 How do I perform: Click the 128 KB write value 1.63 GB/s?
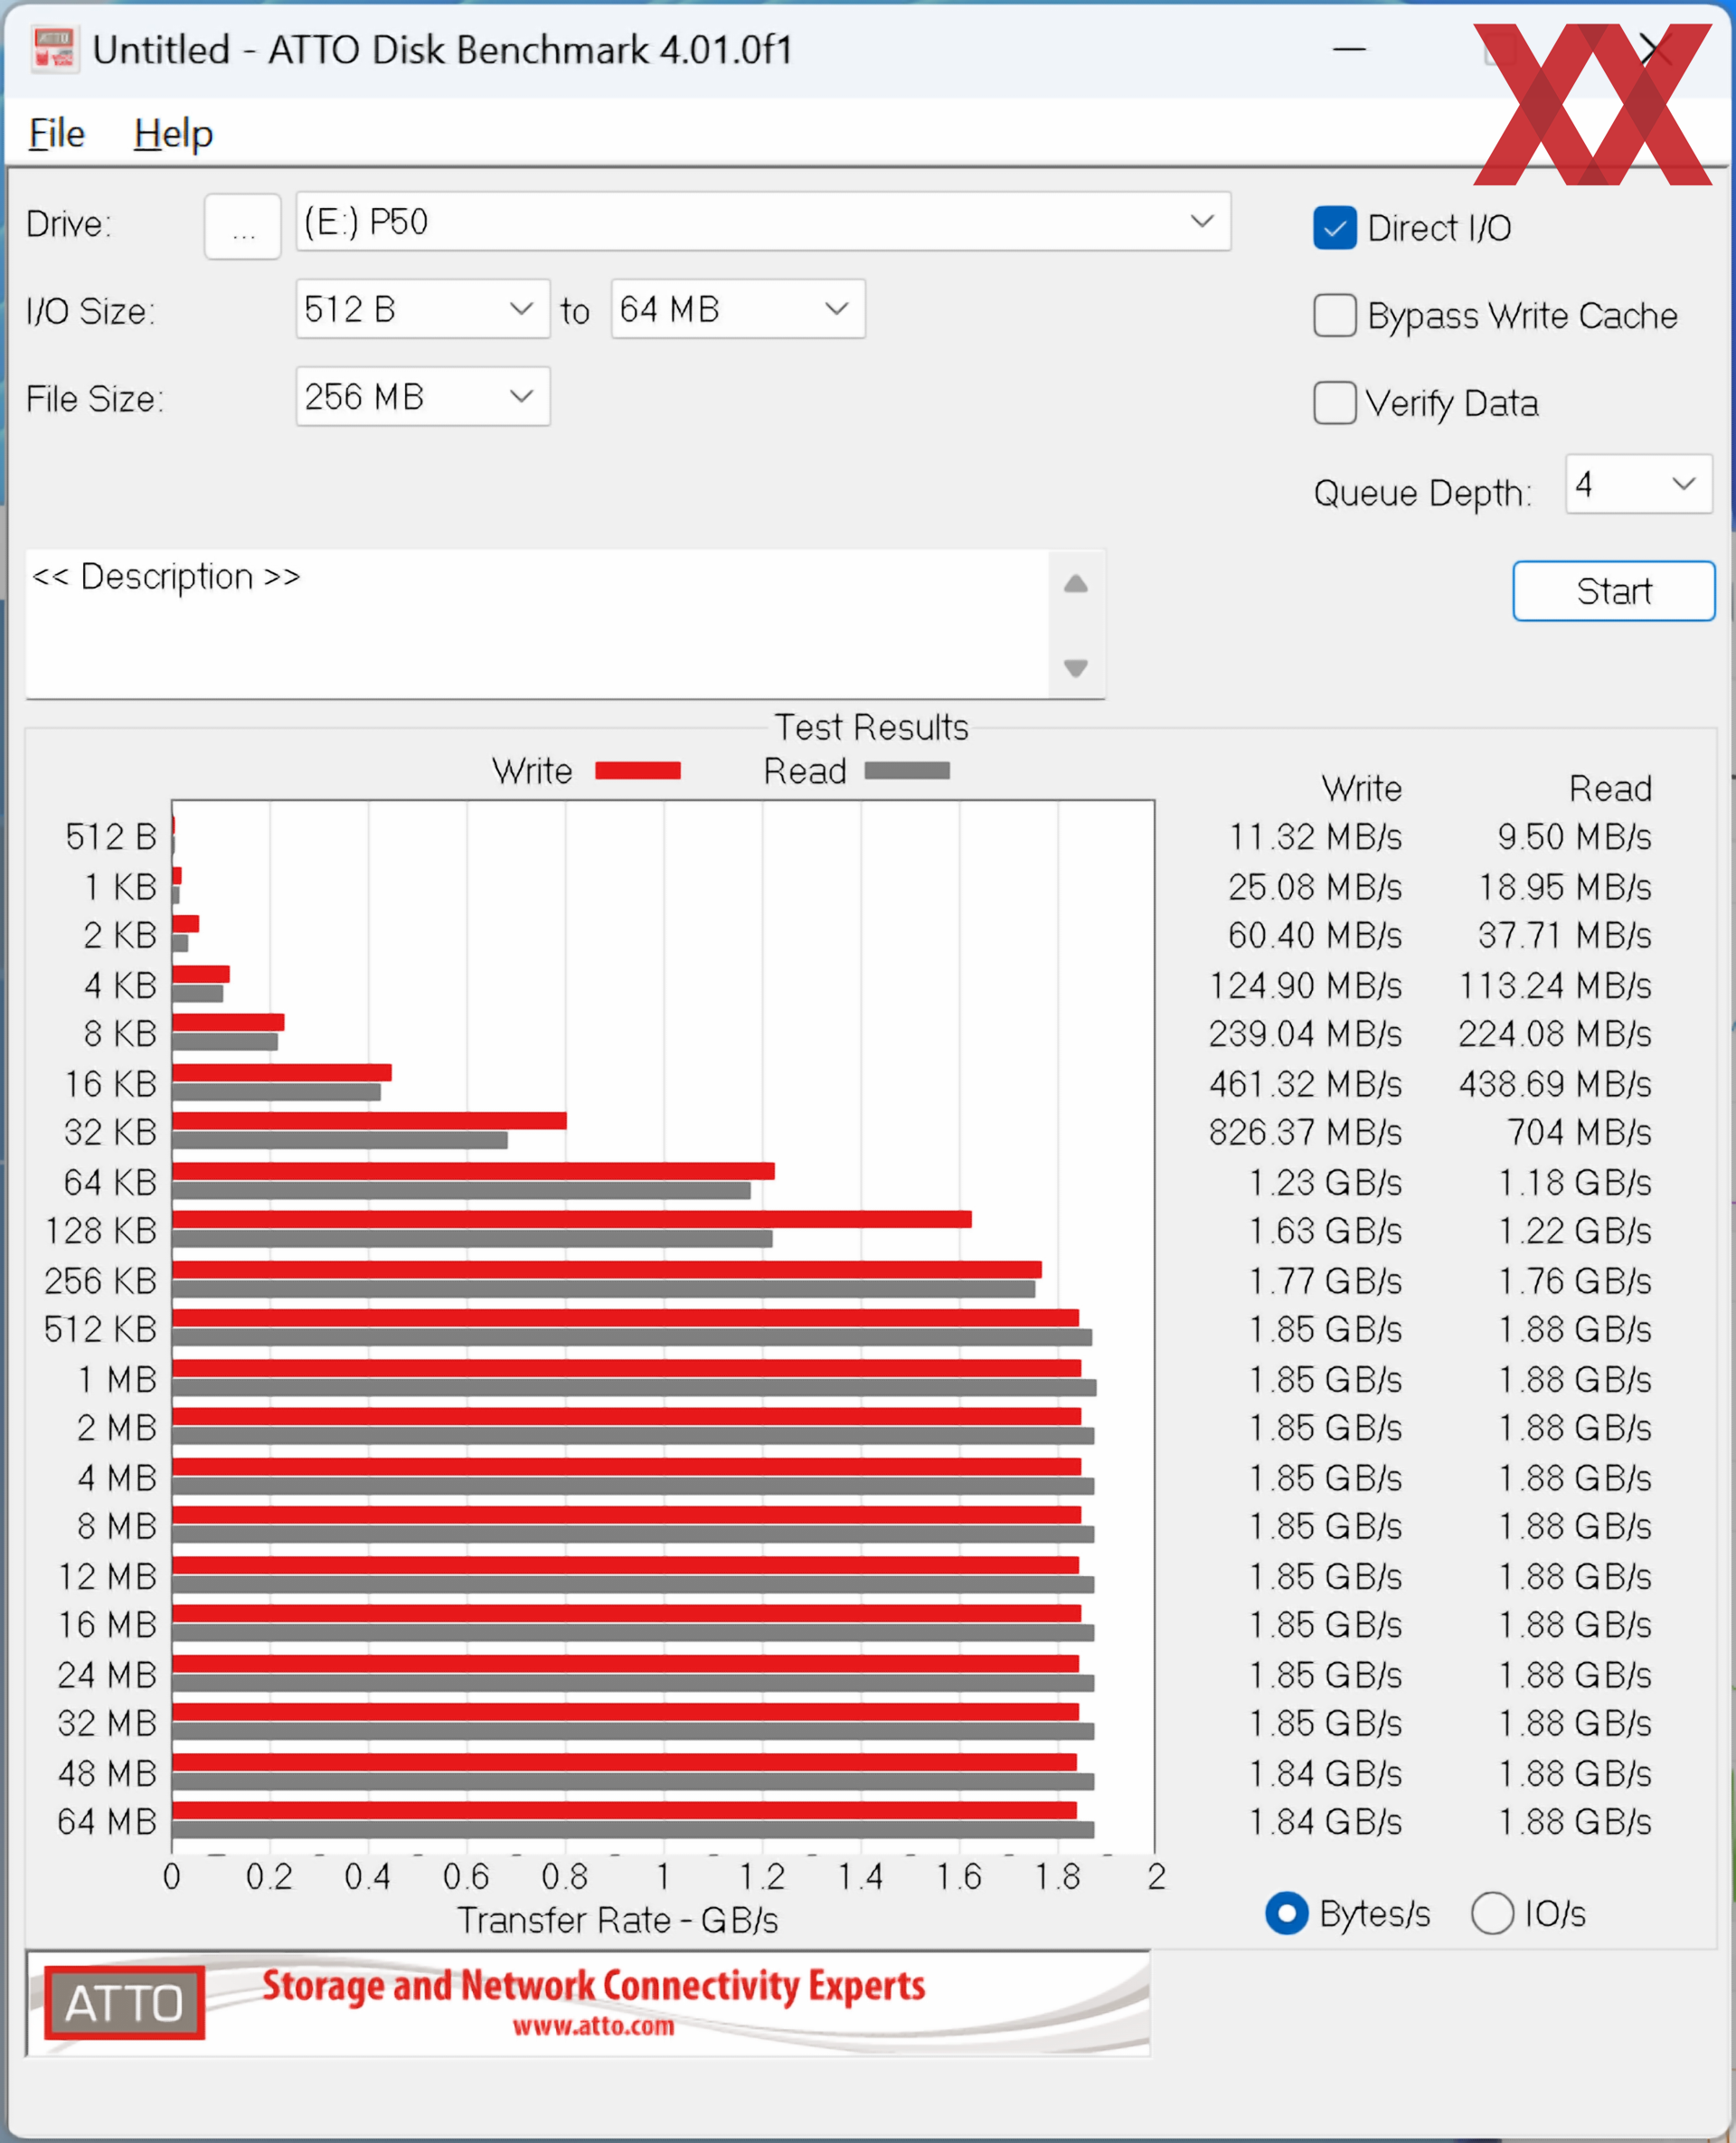click(x=1325, y=1231)
